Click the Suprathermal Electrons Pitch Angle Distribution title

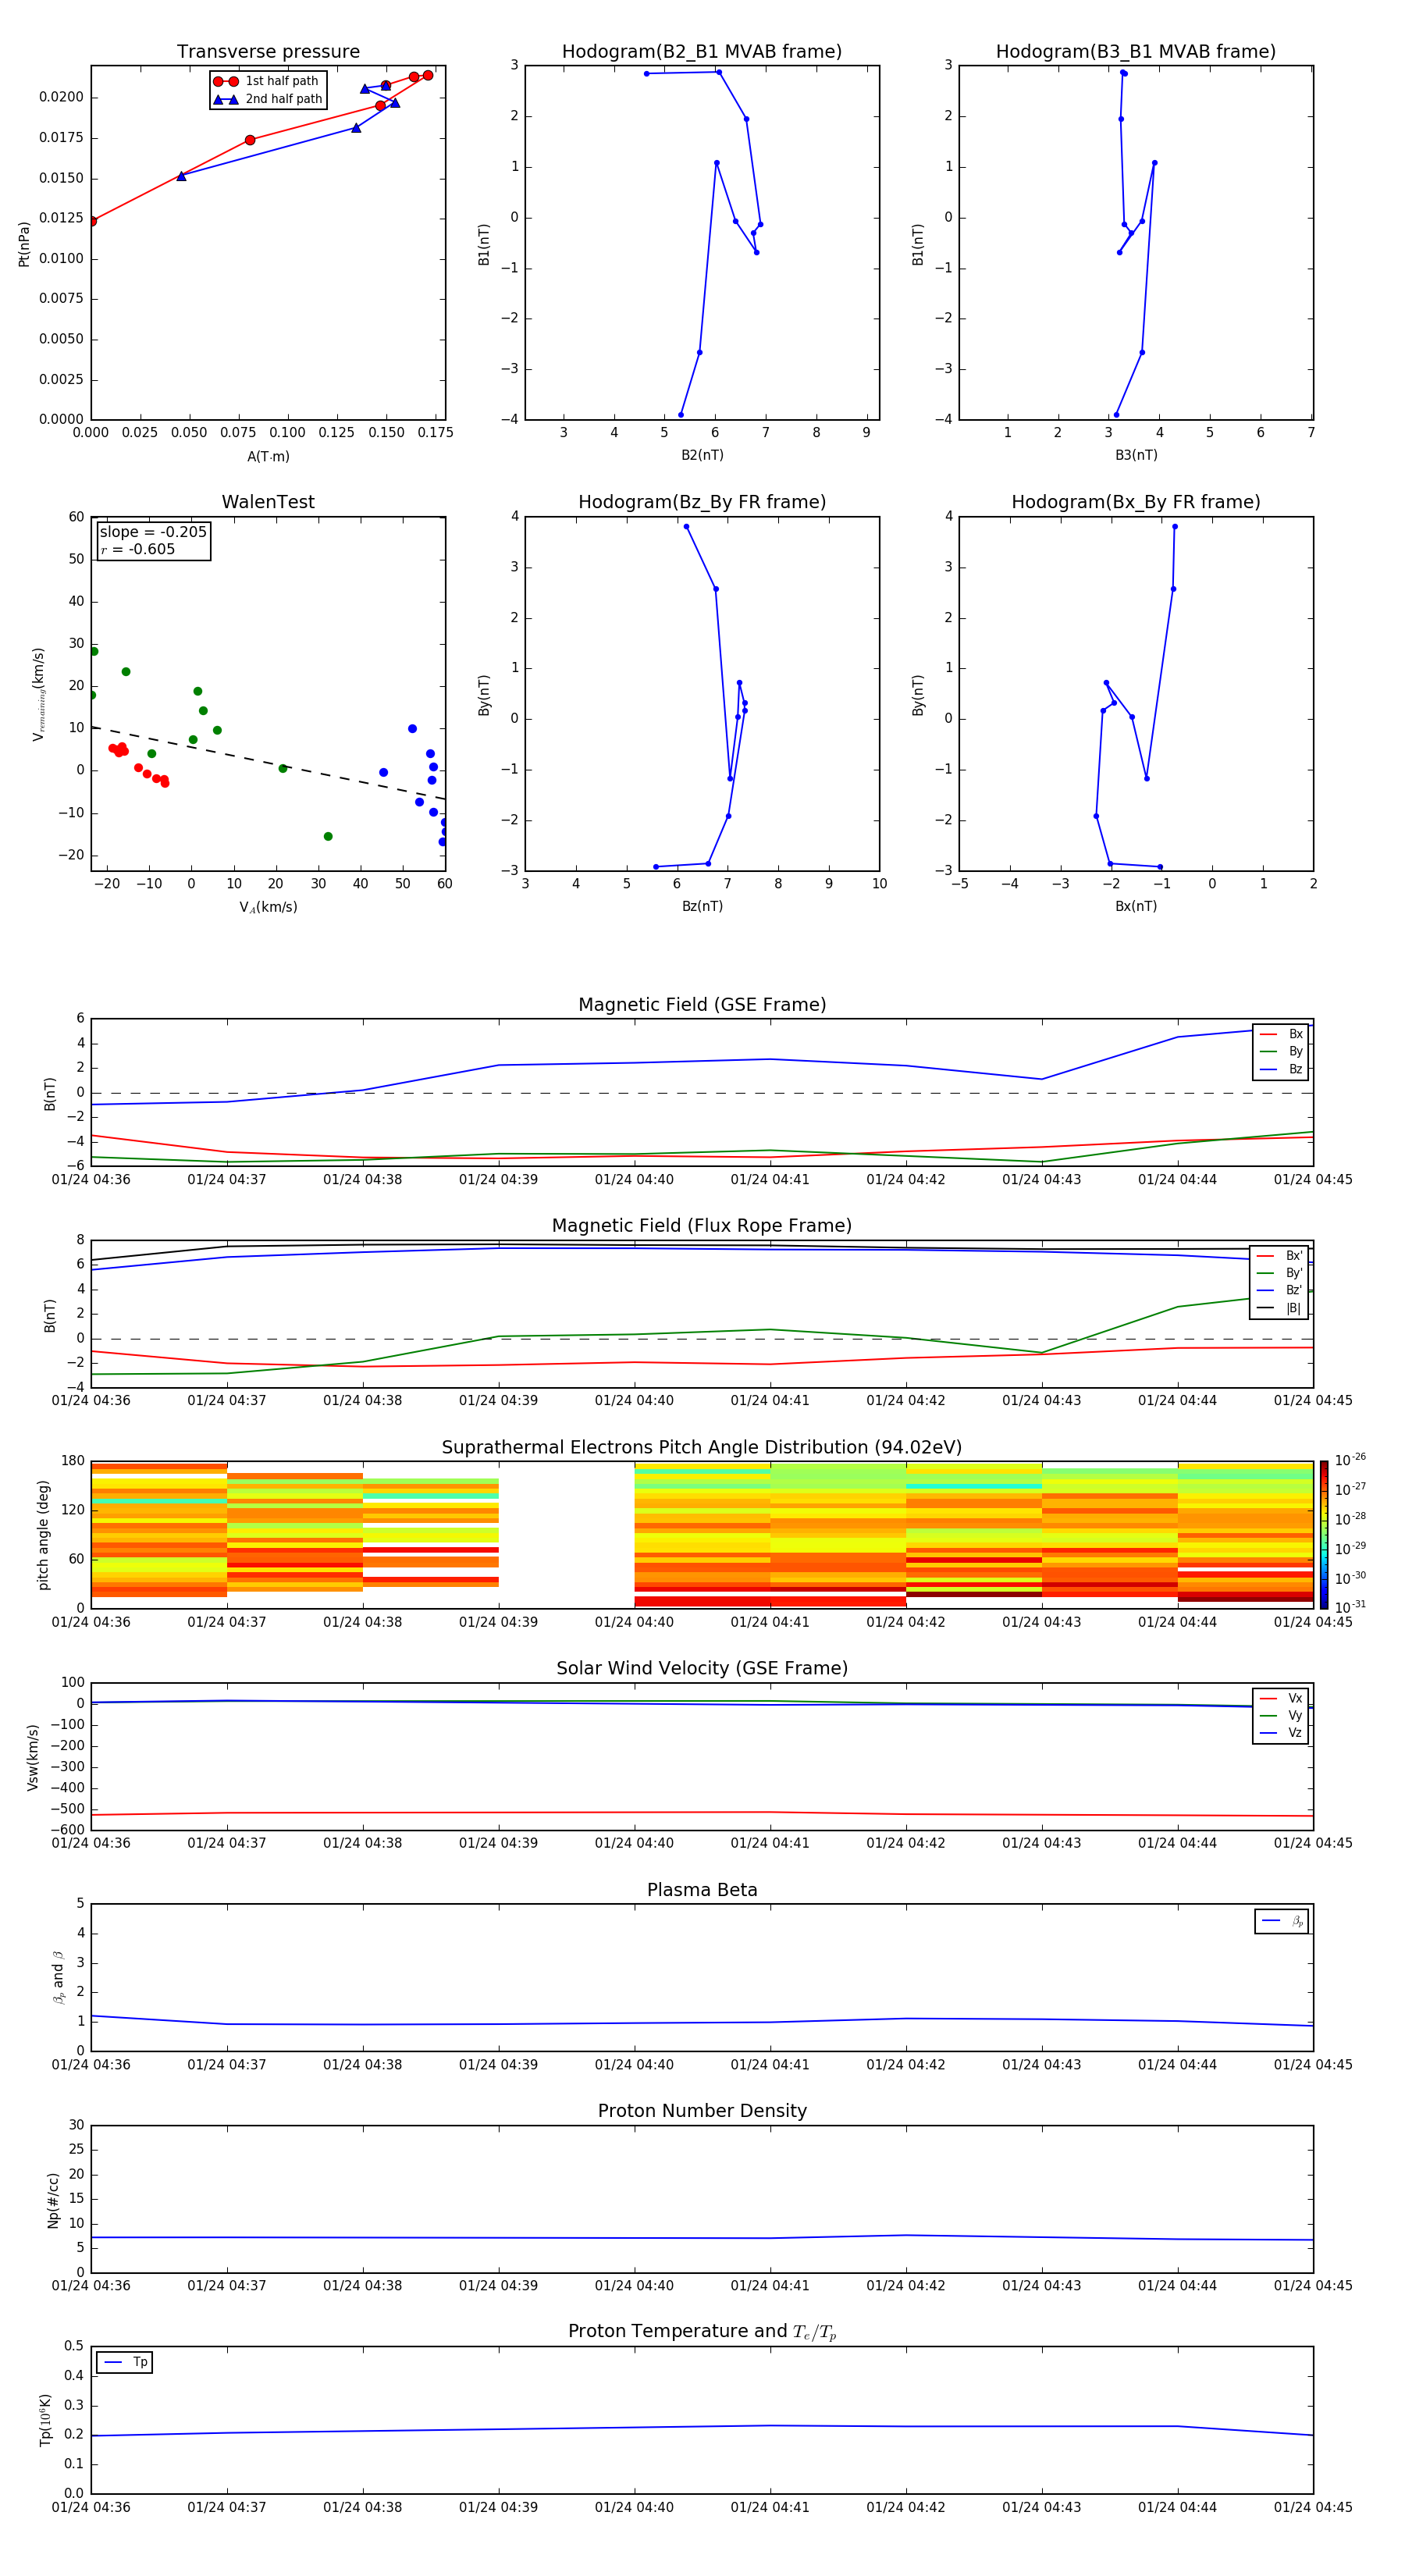(702, 1448)
